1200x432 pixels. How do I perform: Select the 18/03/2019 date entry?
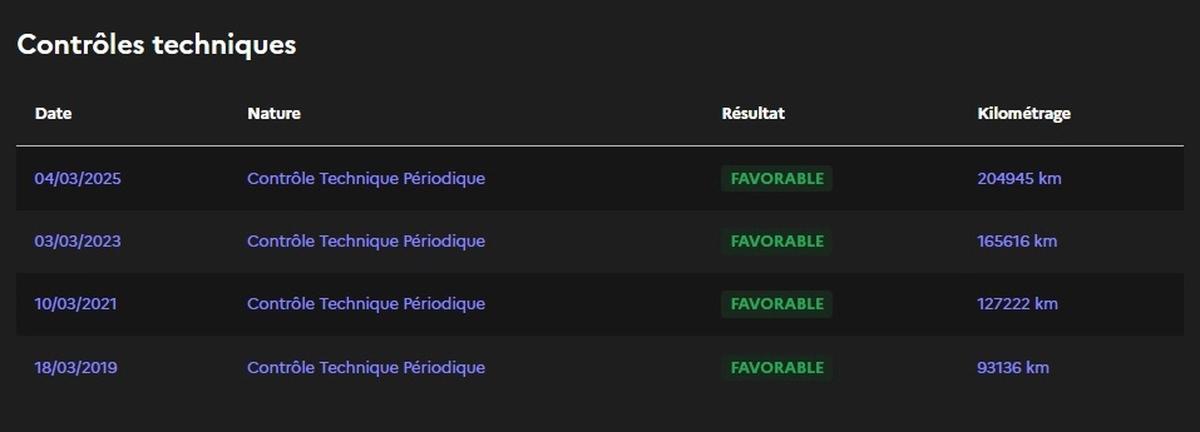point(76,368)
